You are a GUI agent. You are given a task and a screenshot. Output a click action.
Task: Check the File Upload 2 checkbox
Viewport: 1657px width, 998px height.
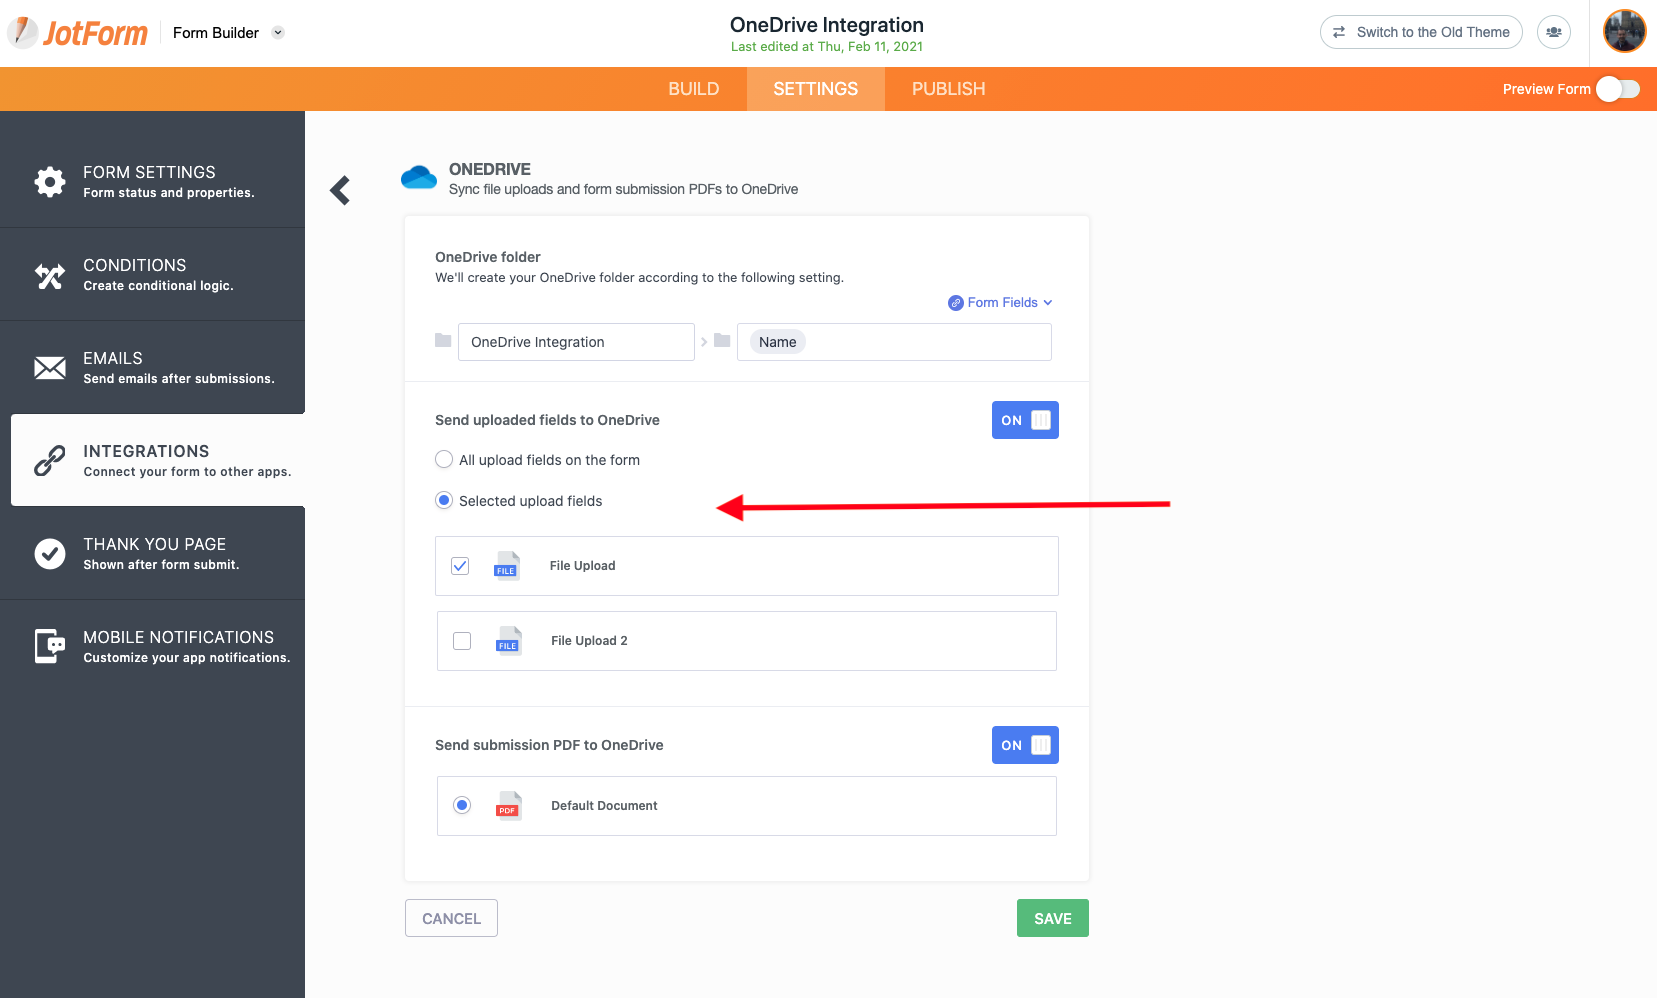click(462, 641)
